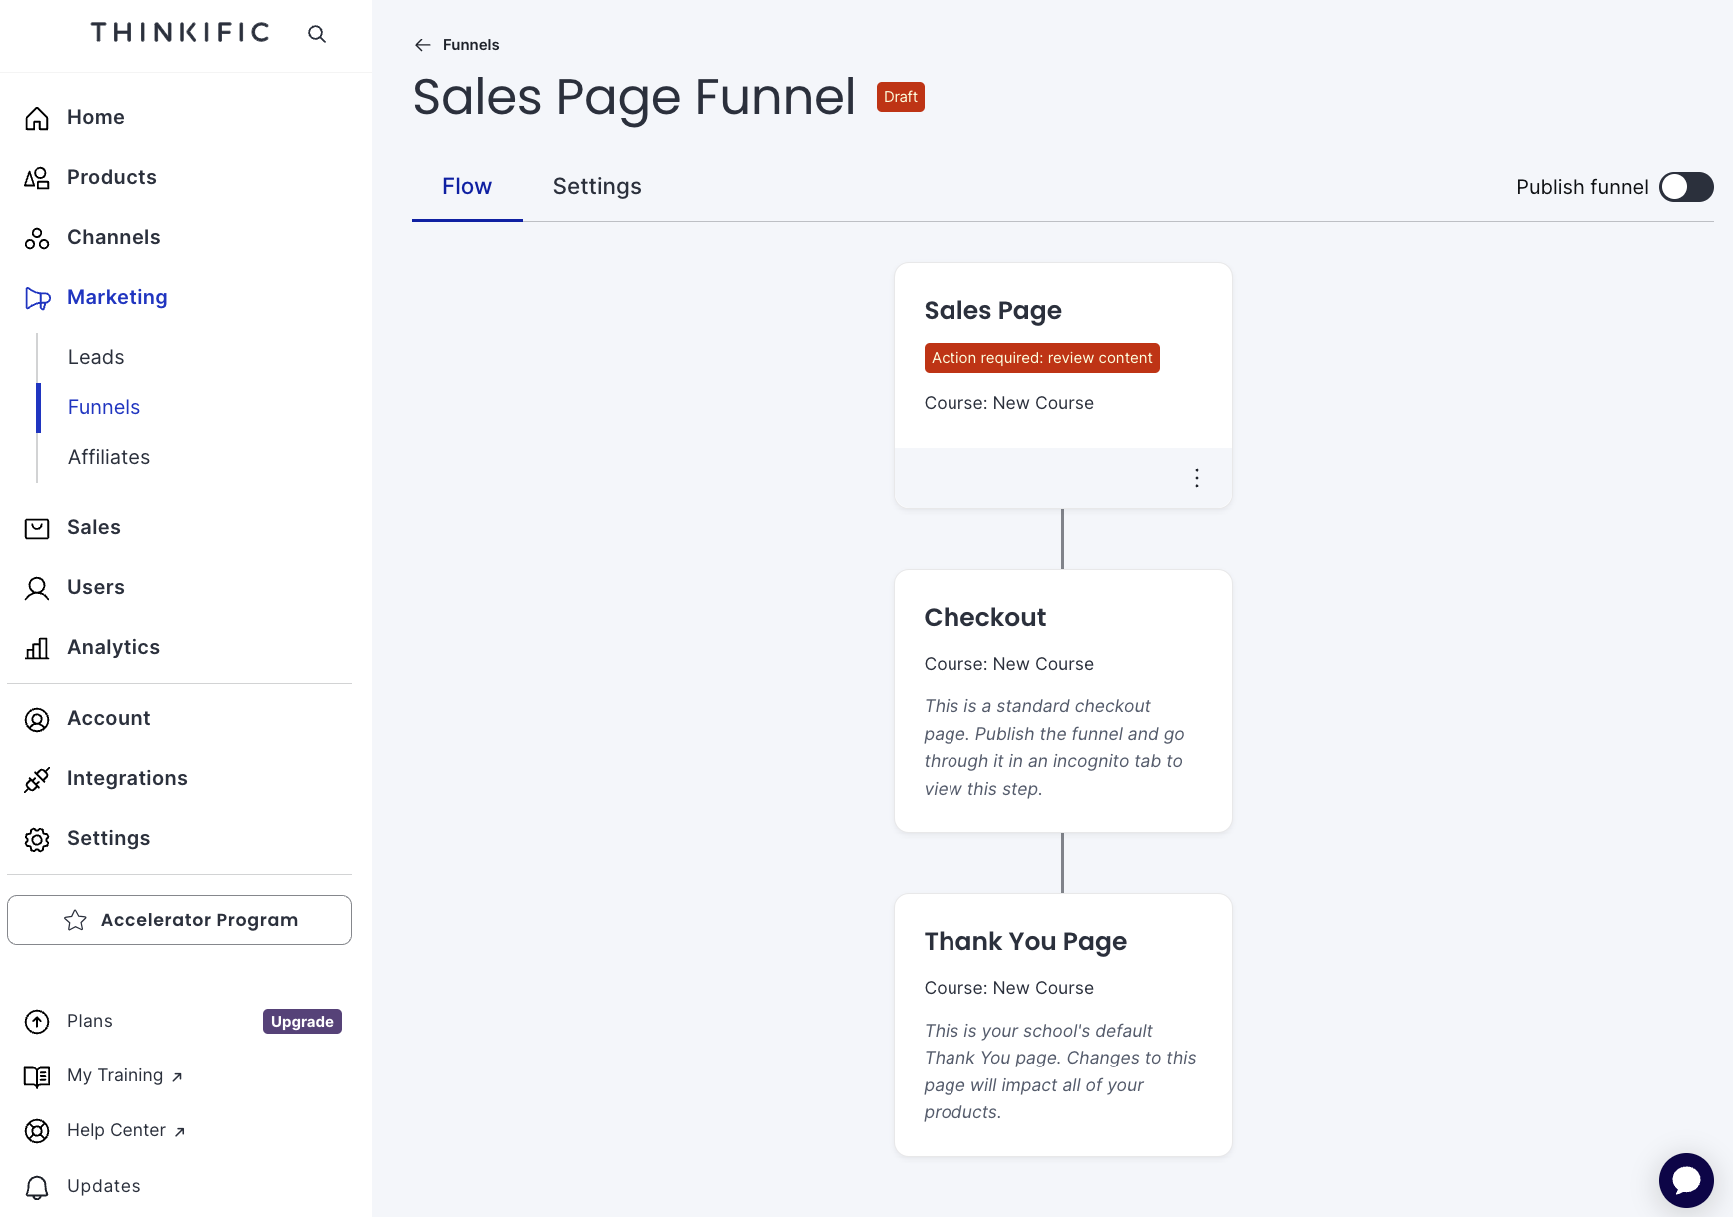Viewport: 1733px width, 1217px height.
Task: Click the Updates label
Action: pyautogui.click(x=104, y=1186)
